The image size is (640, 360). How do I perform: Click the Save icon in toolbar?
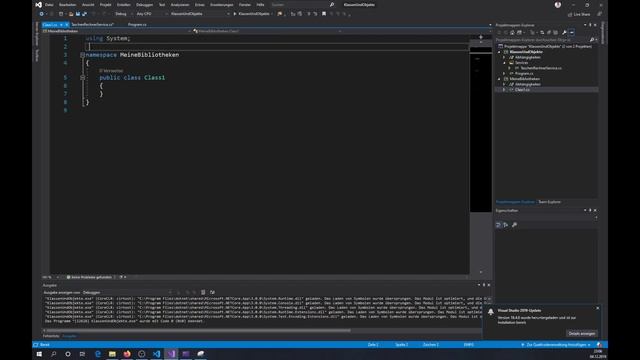78,14
